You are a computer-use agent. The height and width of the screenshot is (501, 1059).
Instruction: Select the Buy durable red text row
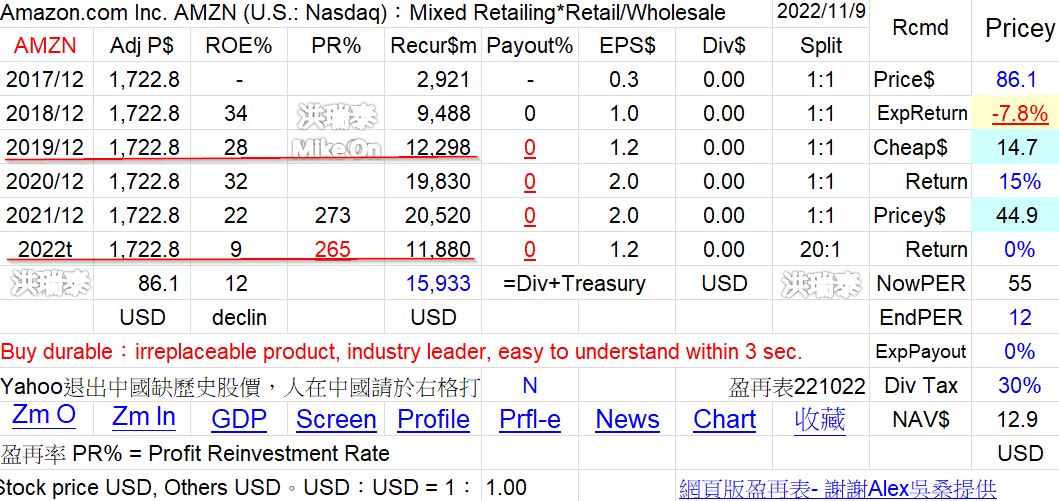401,351
